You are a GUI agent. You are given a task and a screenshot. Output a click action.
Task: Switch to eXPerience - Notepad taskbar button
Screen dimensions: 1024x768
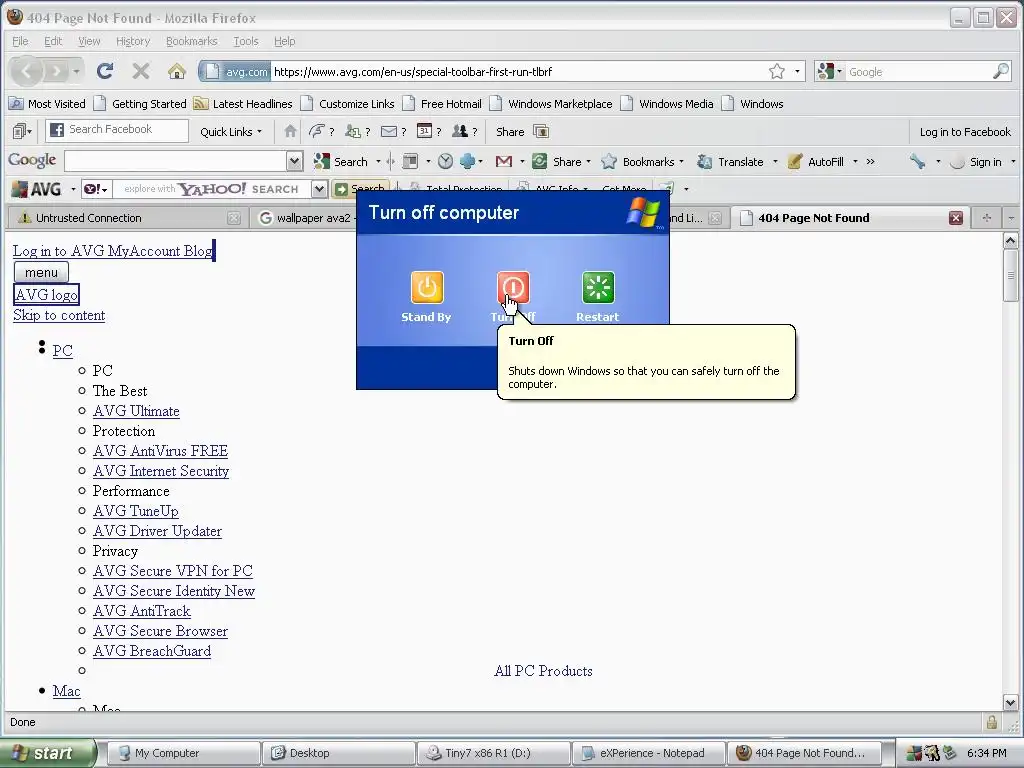648,753
